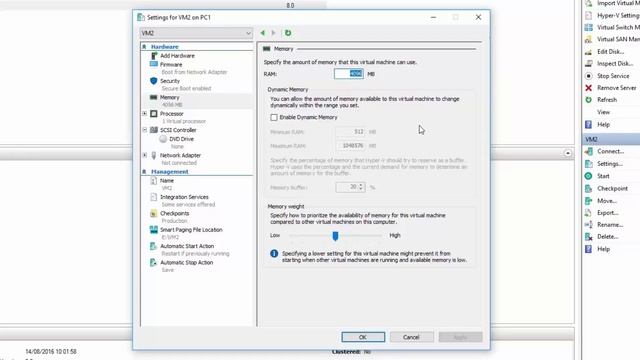Click the 'Not connected' text under Network Adapter

click(179, 163)
